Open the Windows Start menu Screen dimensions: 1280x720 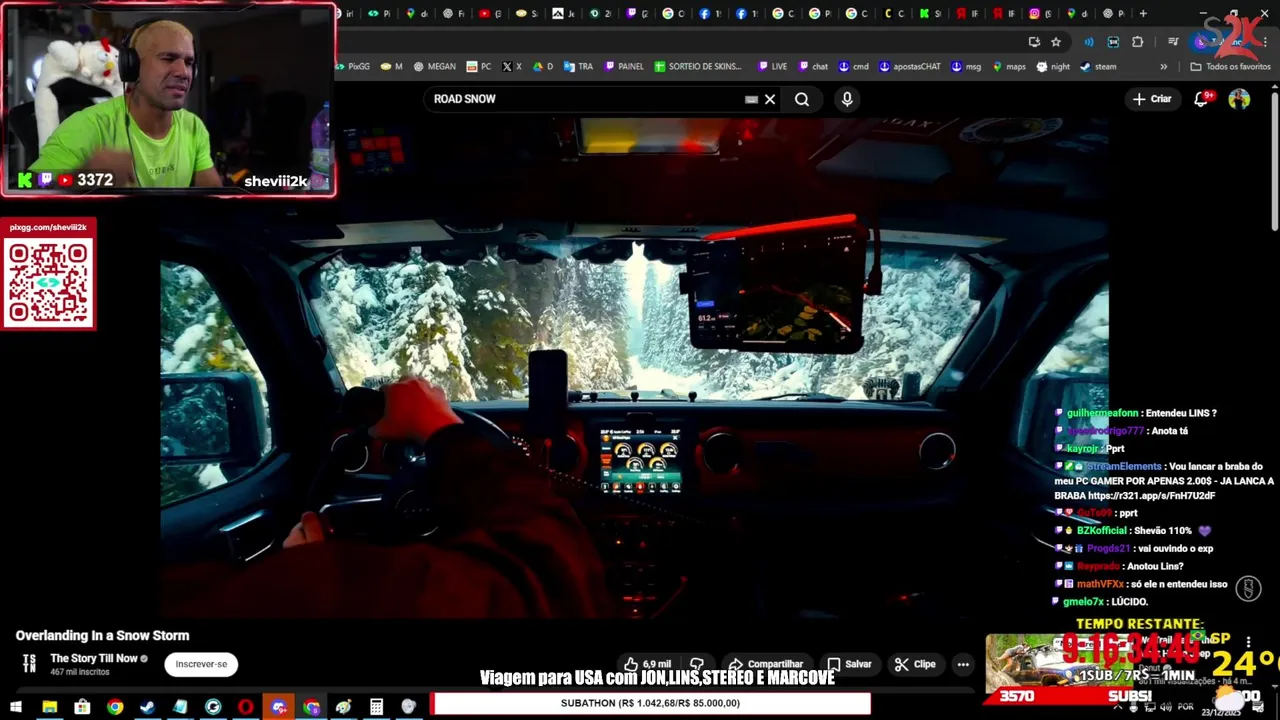click(x=16, y=707)
